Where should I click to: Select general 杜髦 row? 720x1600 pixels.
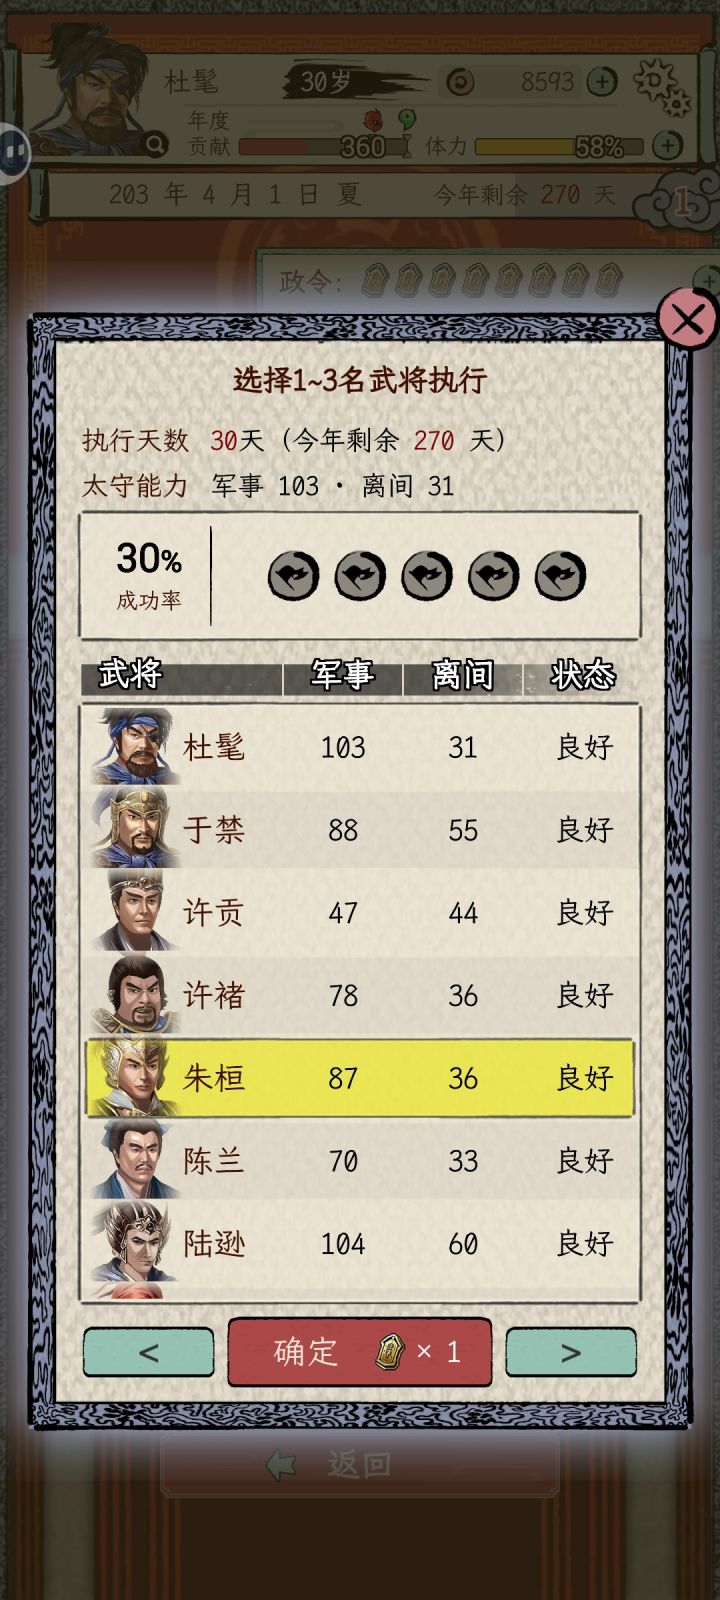click(x=360, y=747)
